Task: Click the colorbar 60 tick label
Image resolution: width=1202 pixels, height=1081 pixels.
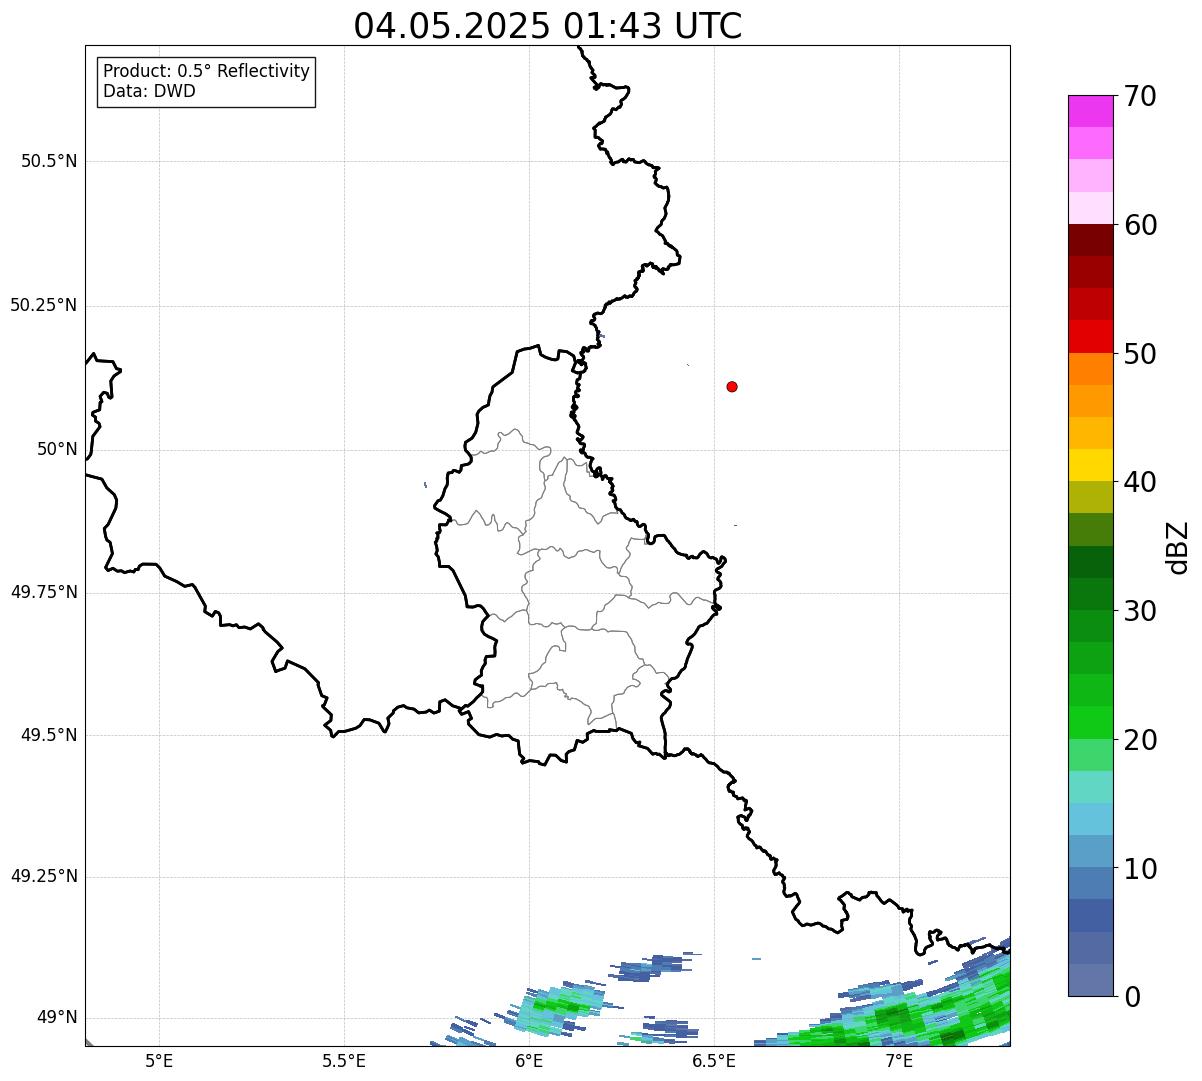Action: click(x=1141, y=225)
